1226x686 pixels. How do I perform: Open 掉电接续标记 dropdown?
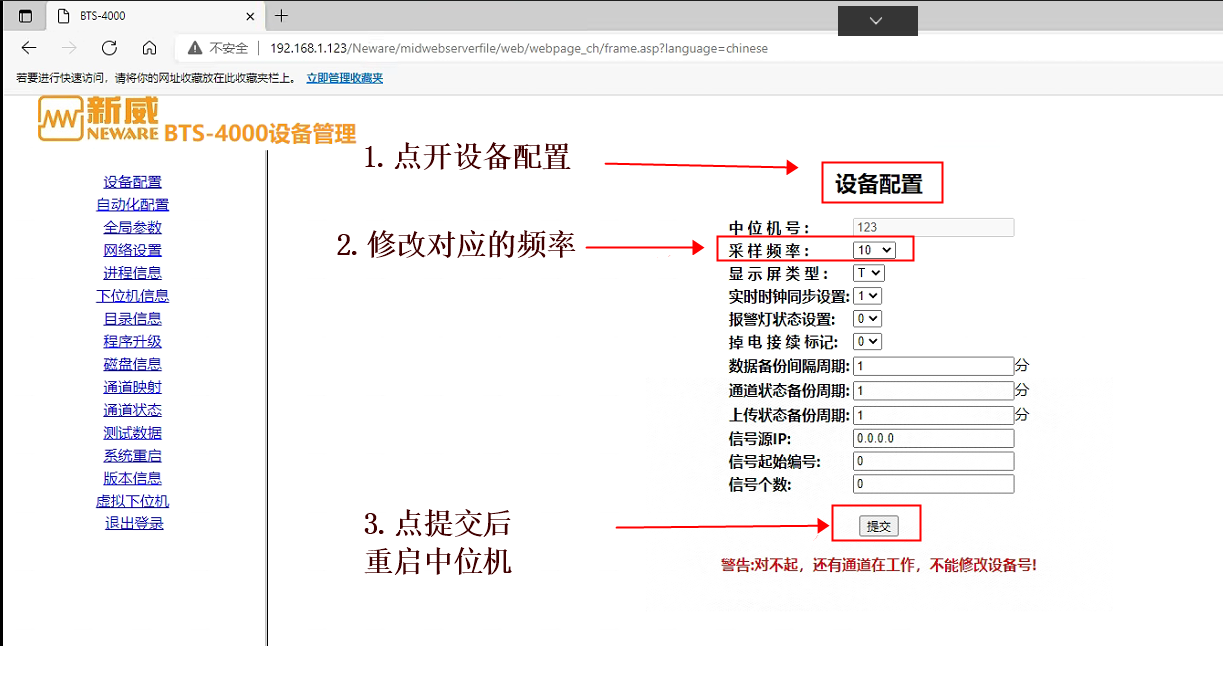867,342
